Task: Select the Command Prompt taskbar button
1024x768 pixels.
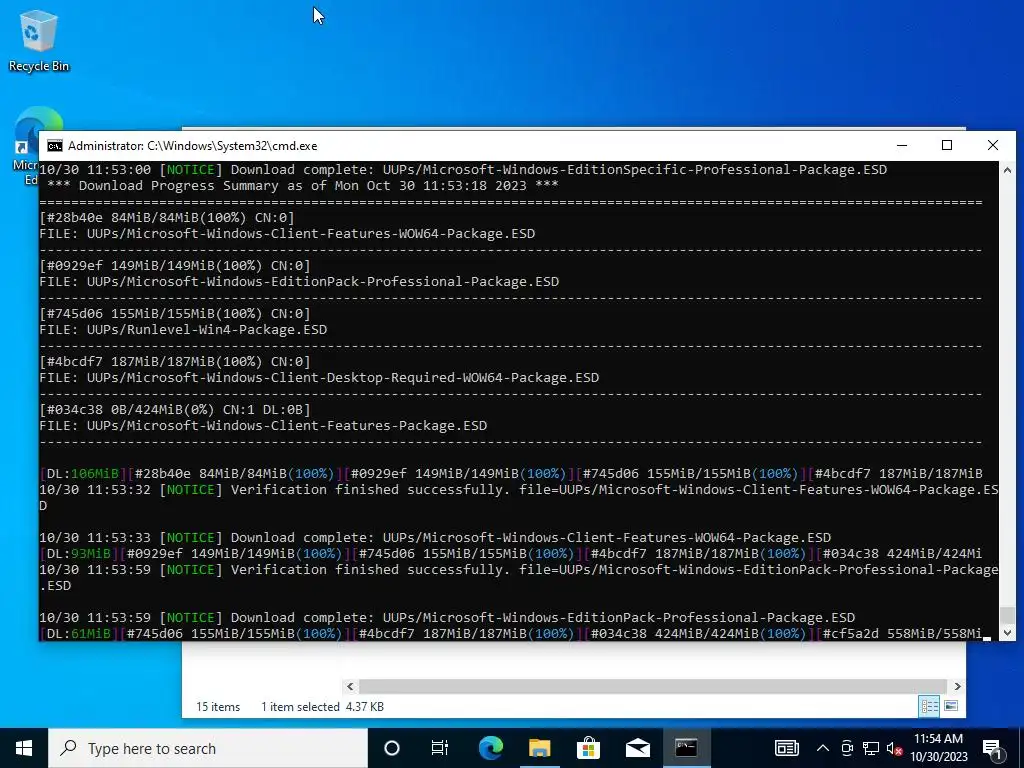Action: click(686, 748)
